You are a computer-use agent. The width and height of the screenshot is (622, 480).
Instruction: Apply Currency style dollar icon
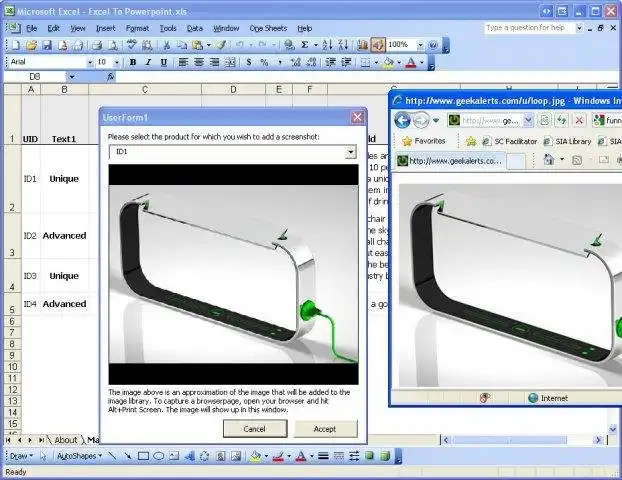[249, 62]
